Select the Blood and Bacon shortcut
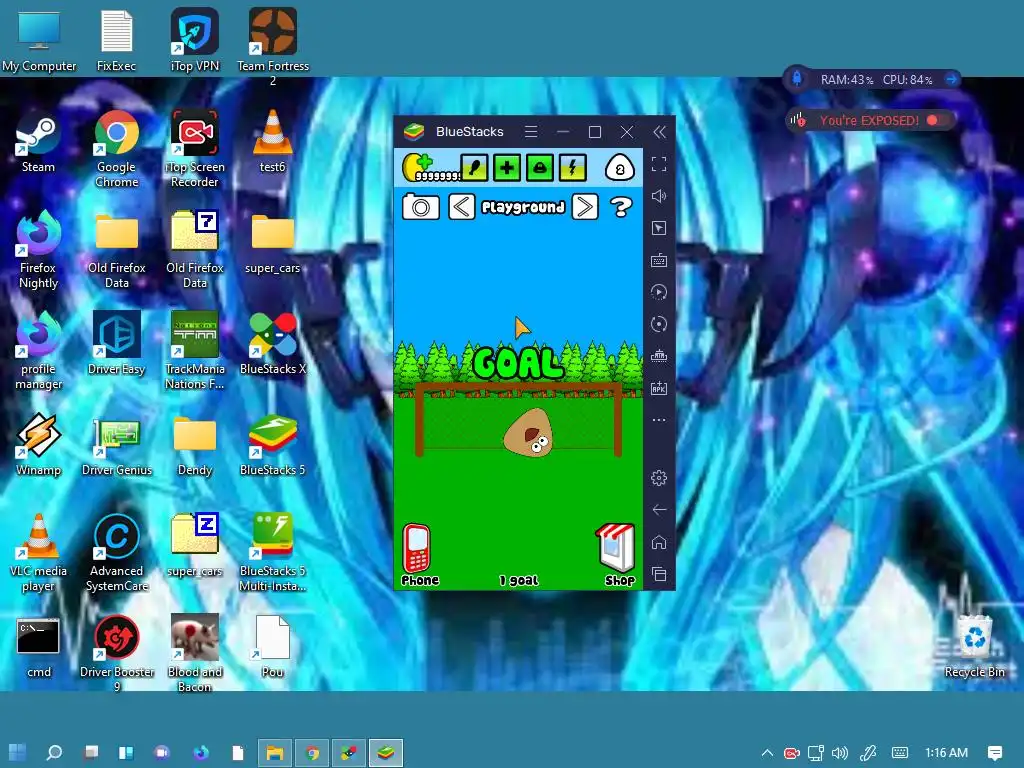Image resolution: width=1024 pixels, height=768 pixels. pyautogui.click(x=195, y=653)
